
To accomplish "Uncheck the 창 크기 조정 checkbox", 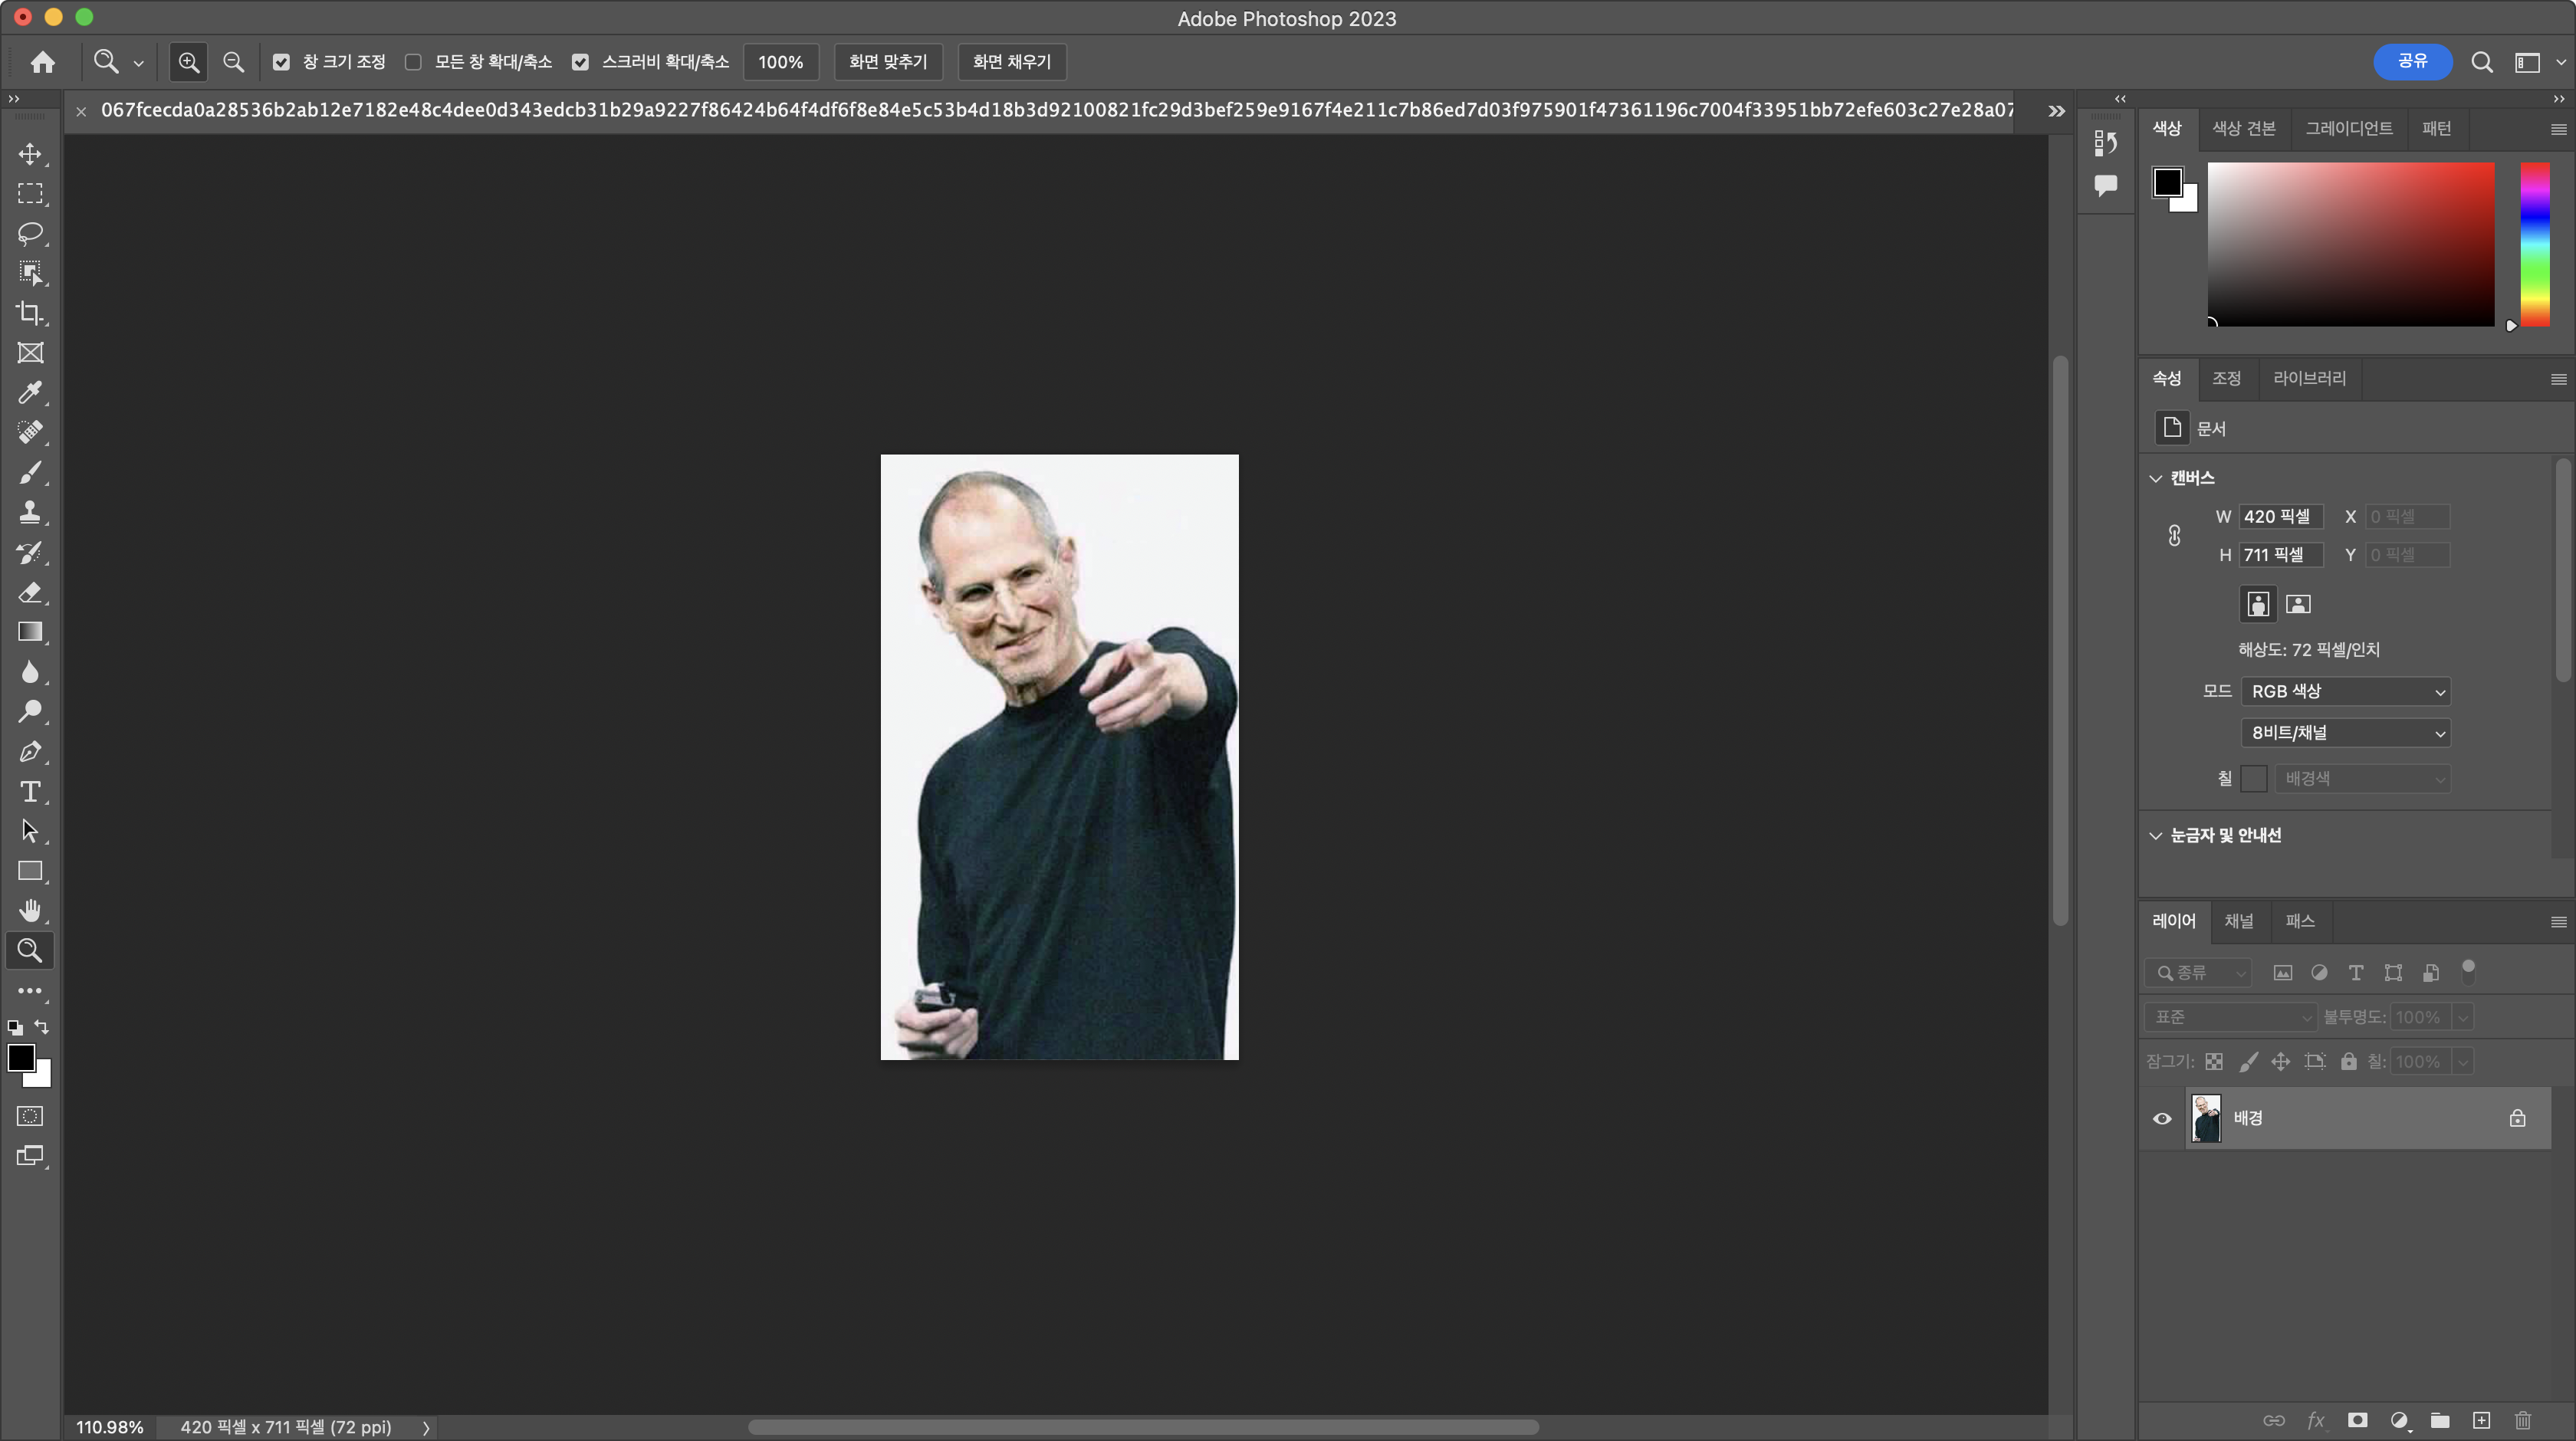I will tap(281, 62).
